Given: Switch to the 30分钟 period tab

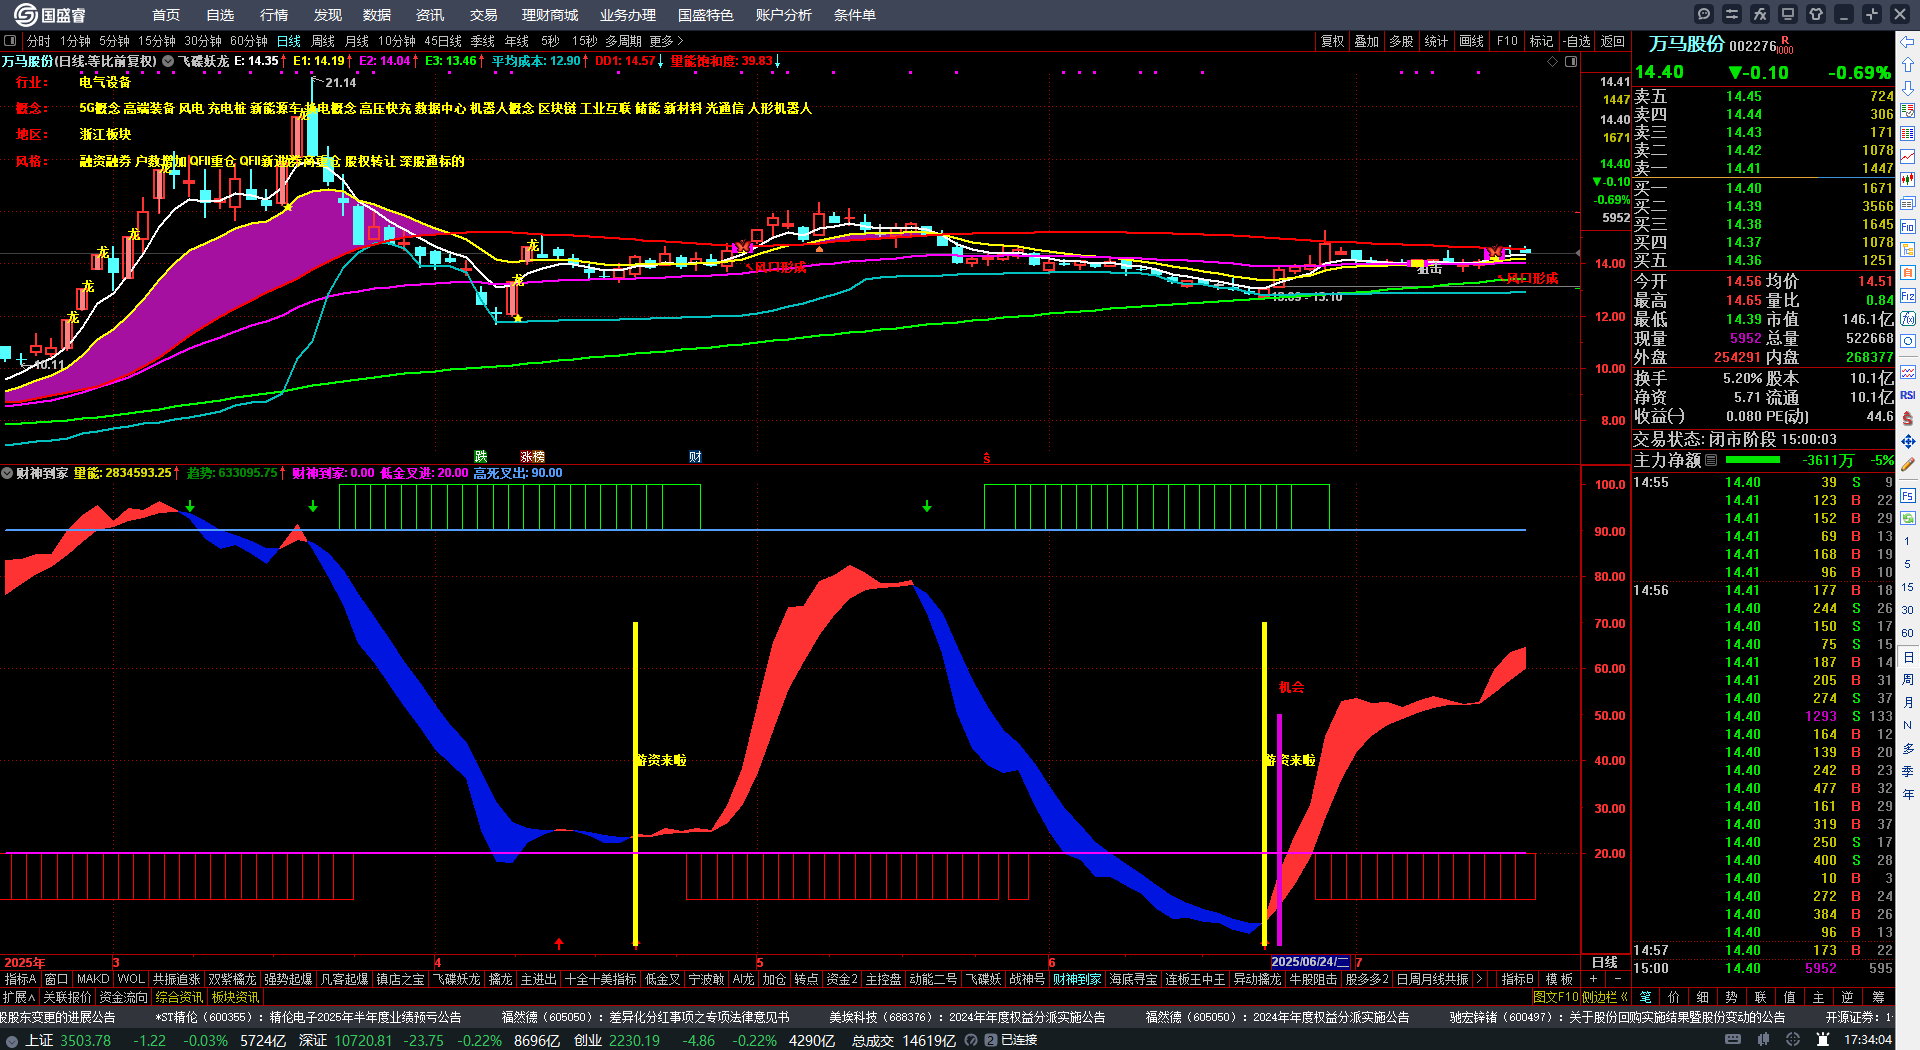Looking at the screenshot, I should 203,41.
